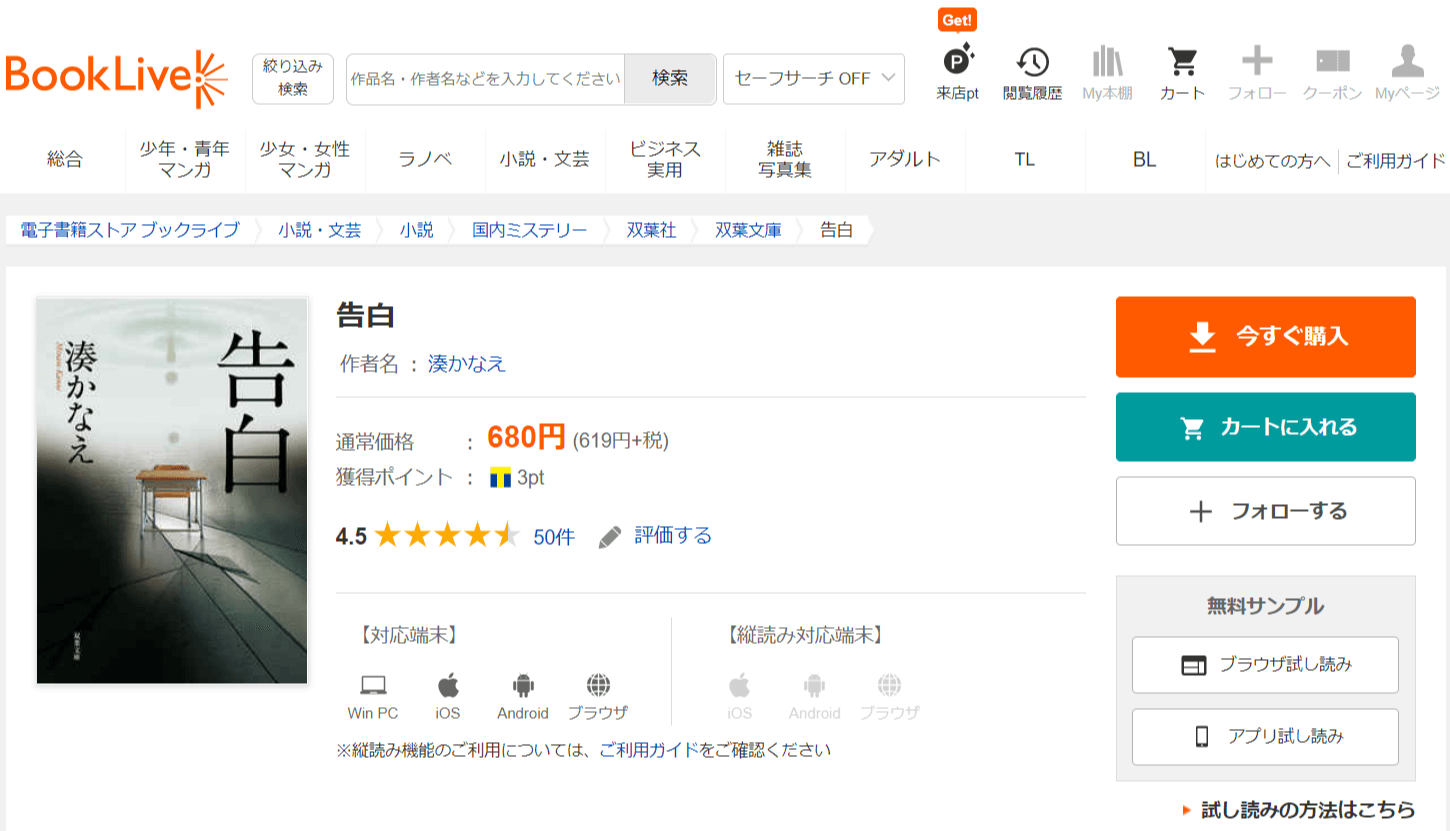Click the search input field
1450x831 pixels.
pyautogui.click(x=485, y=79)
